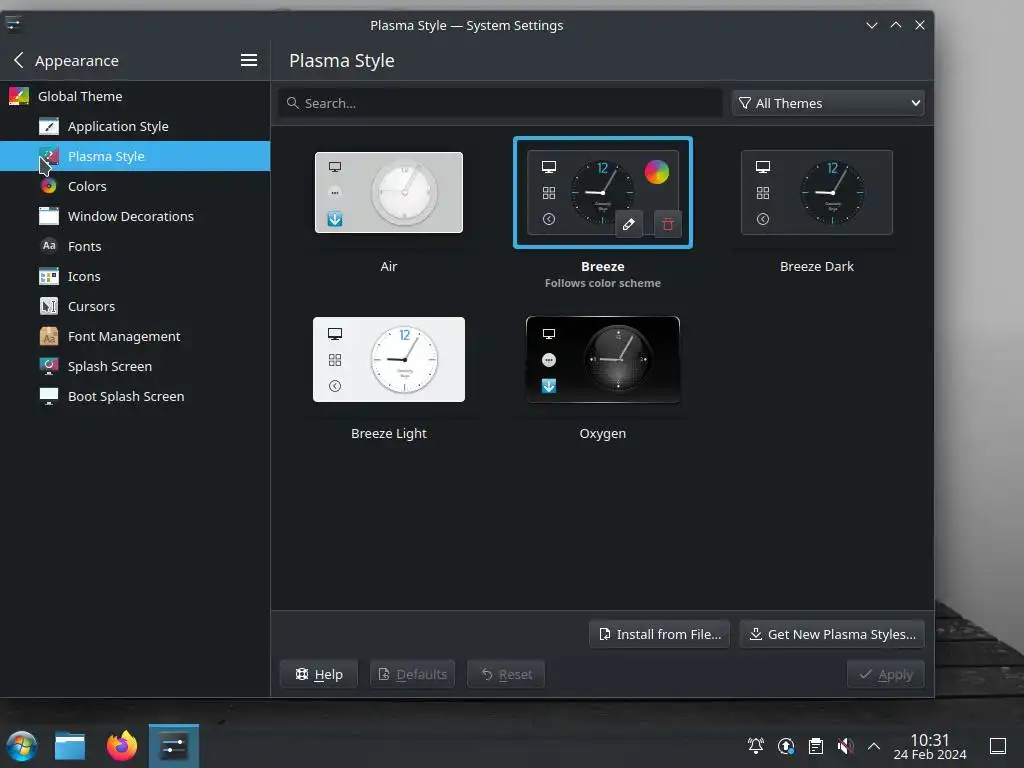Image resolution: width=1024 pixels, height=768 pixels.
Task: Click the Oxygen theme name label
Action: [602, 434]
